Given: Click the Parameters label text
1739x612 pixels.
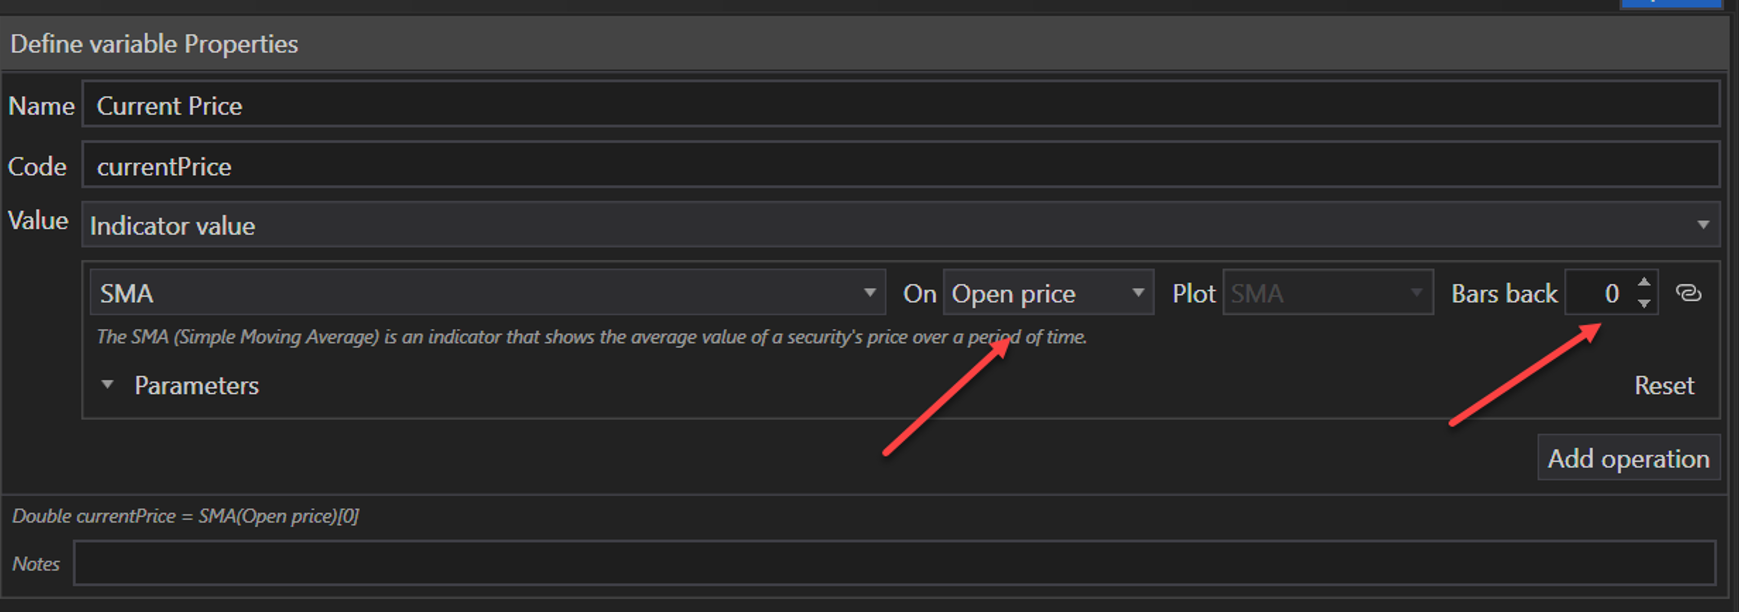Looking at the screenshot, I should tap(196, 385).
